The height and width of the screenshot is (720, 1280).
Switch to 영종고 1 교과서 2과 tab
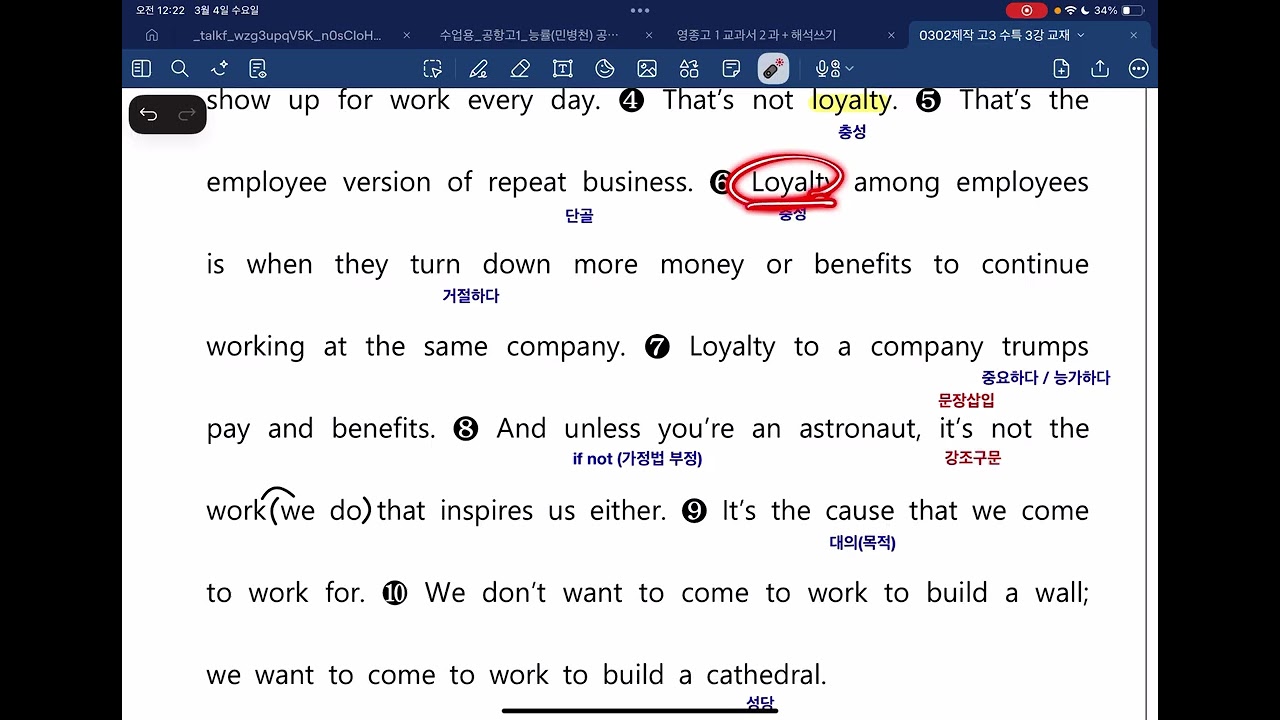[756, 35]
